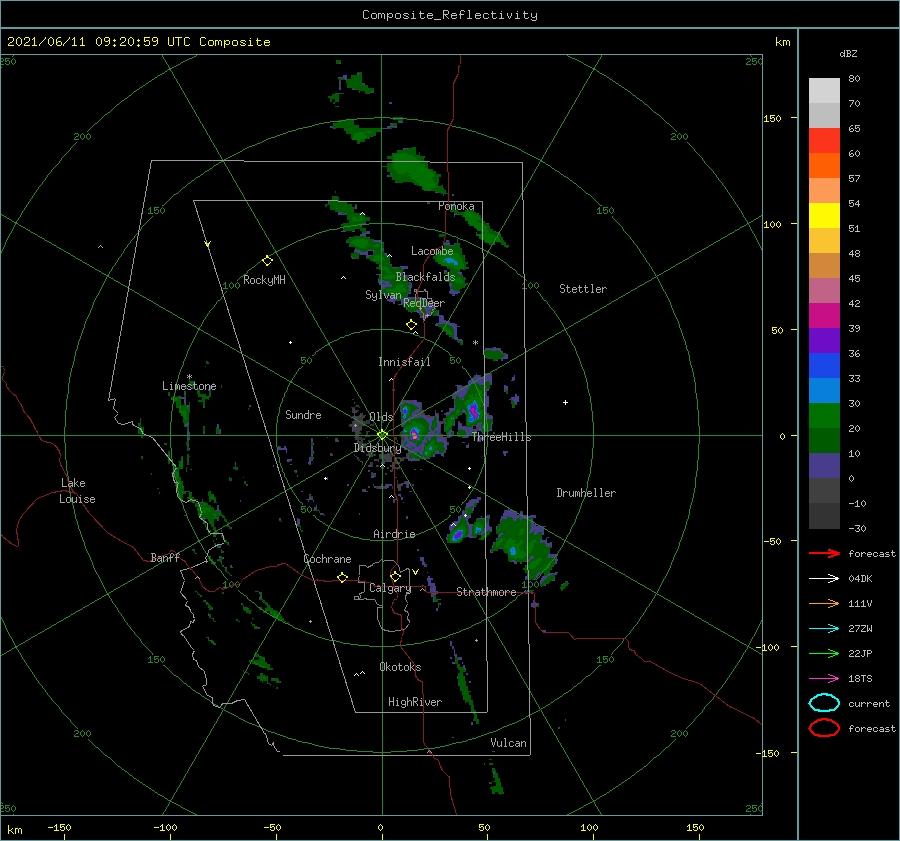
Task: Select the purple swatch between 39 and 36 dBZ
Action: tap(824, 340)
